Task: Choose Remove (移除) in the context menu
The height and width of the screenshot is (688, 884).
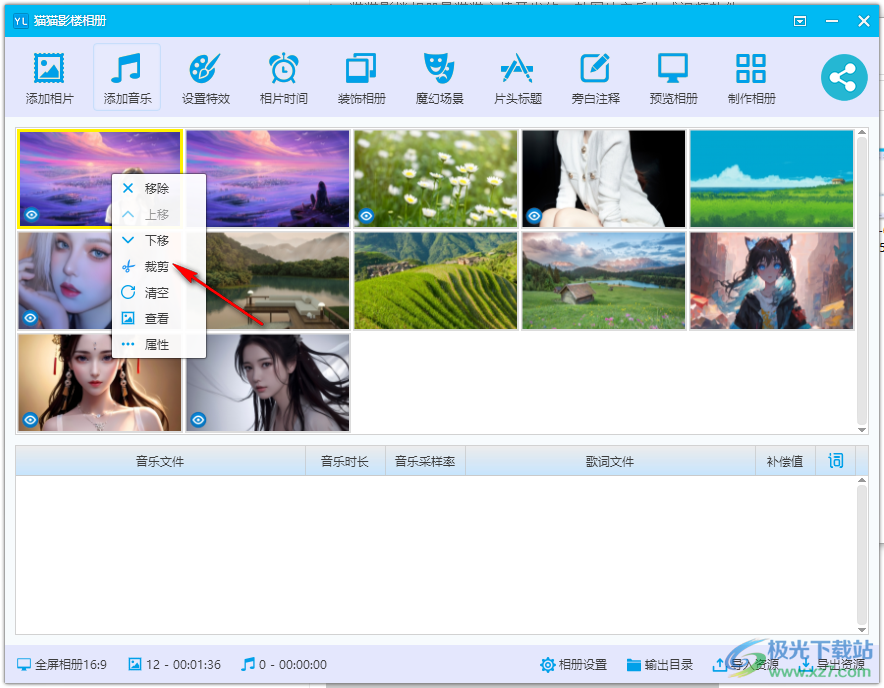Action: click(157, 188)
